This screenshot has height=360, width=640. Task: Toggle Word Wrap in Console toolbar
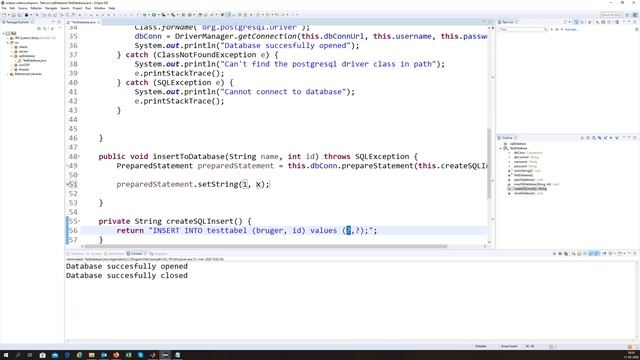585,253
